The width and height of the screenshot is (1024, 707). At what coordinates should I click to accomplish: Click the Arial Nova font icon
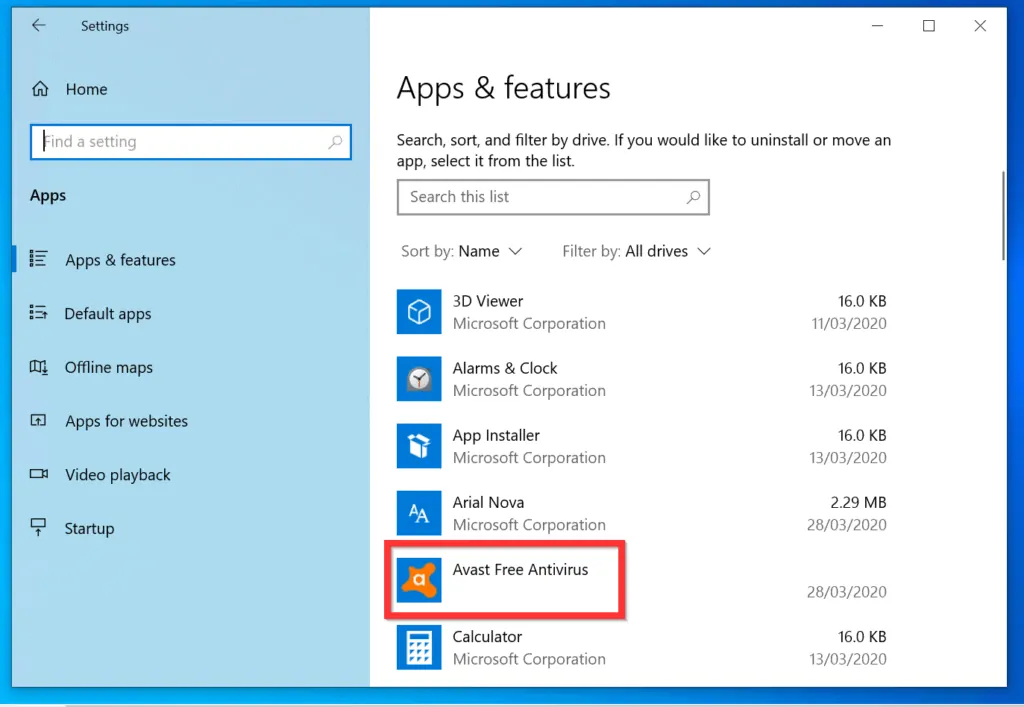point(418,513)
